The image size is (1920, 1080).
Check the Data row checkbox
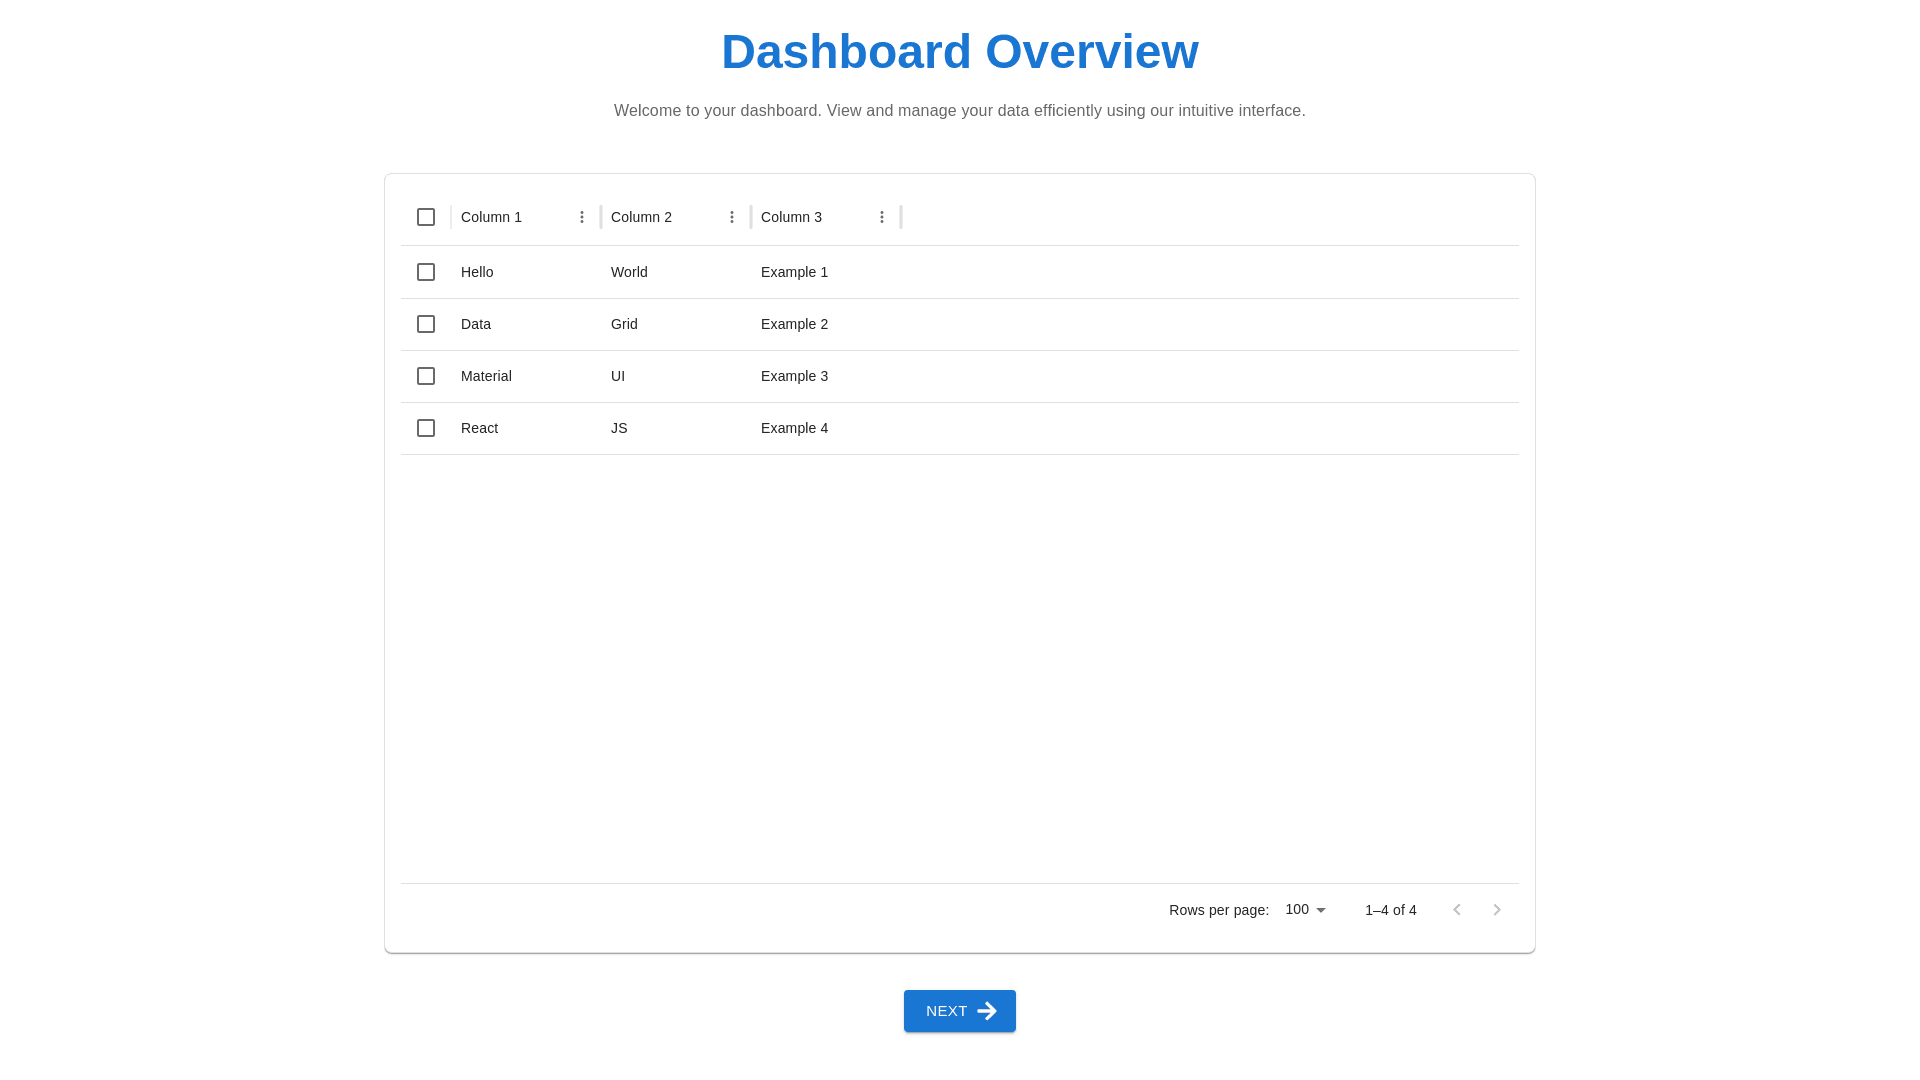tap(426, 324)
